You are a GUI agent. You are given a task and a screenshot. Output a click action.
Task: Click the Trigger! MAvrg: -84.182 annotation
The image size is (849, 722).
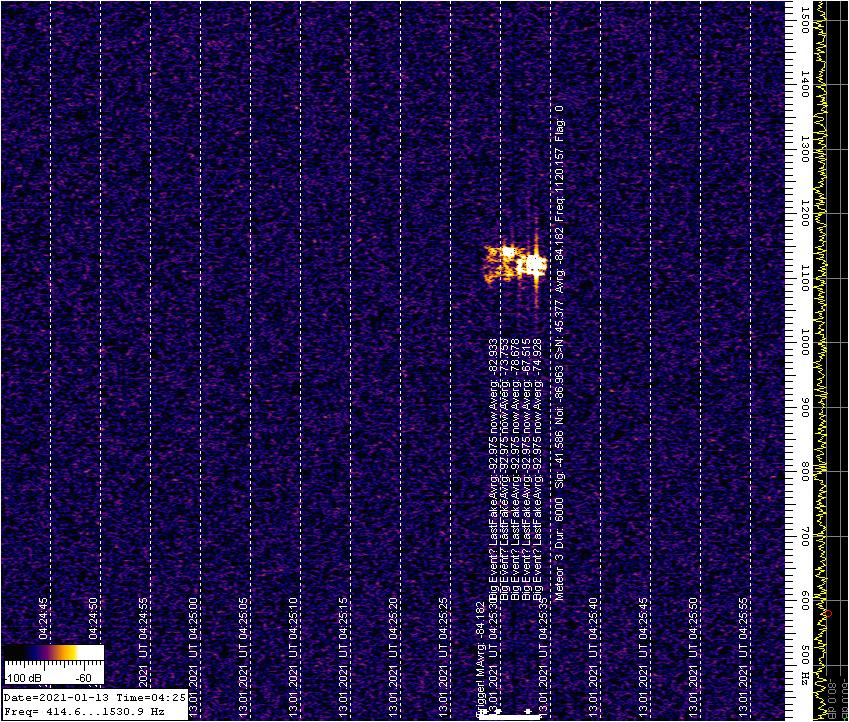(479, 659)
